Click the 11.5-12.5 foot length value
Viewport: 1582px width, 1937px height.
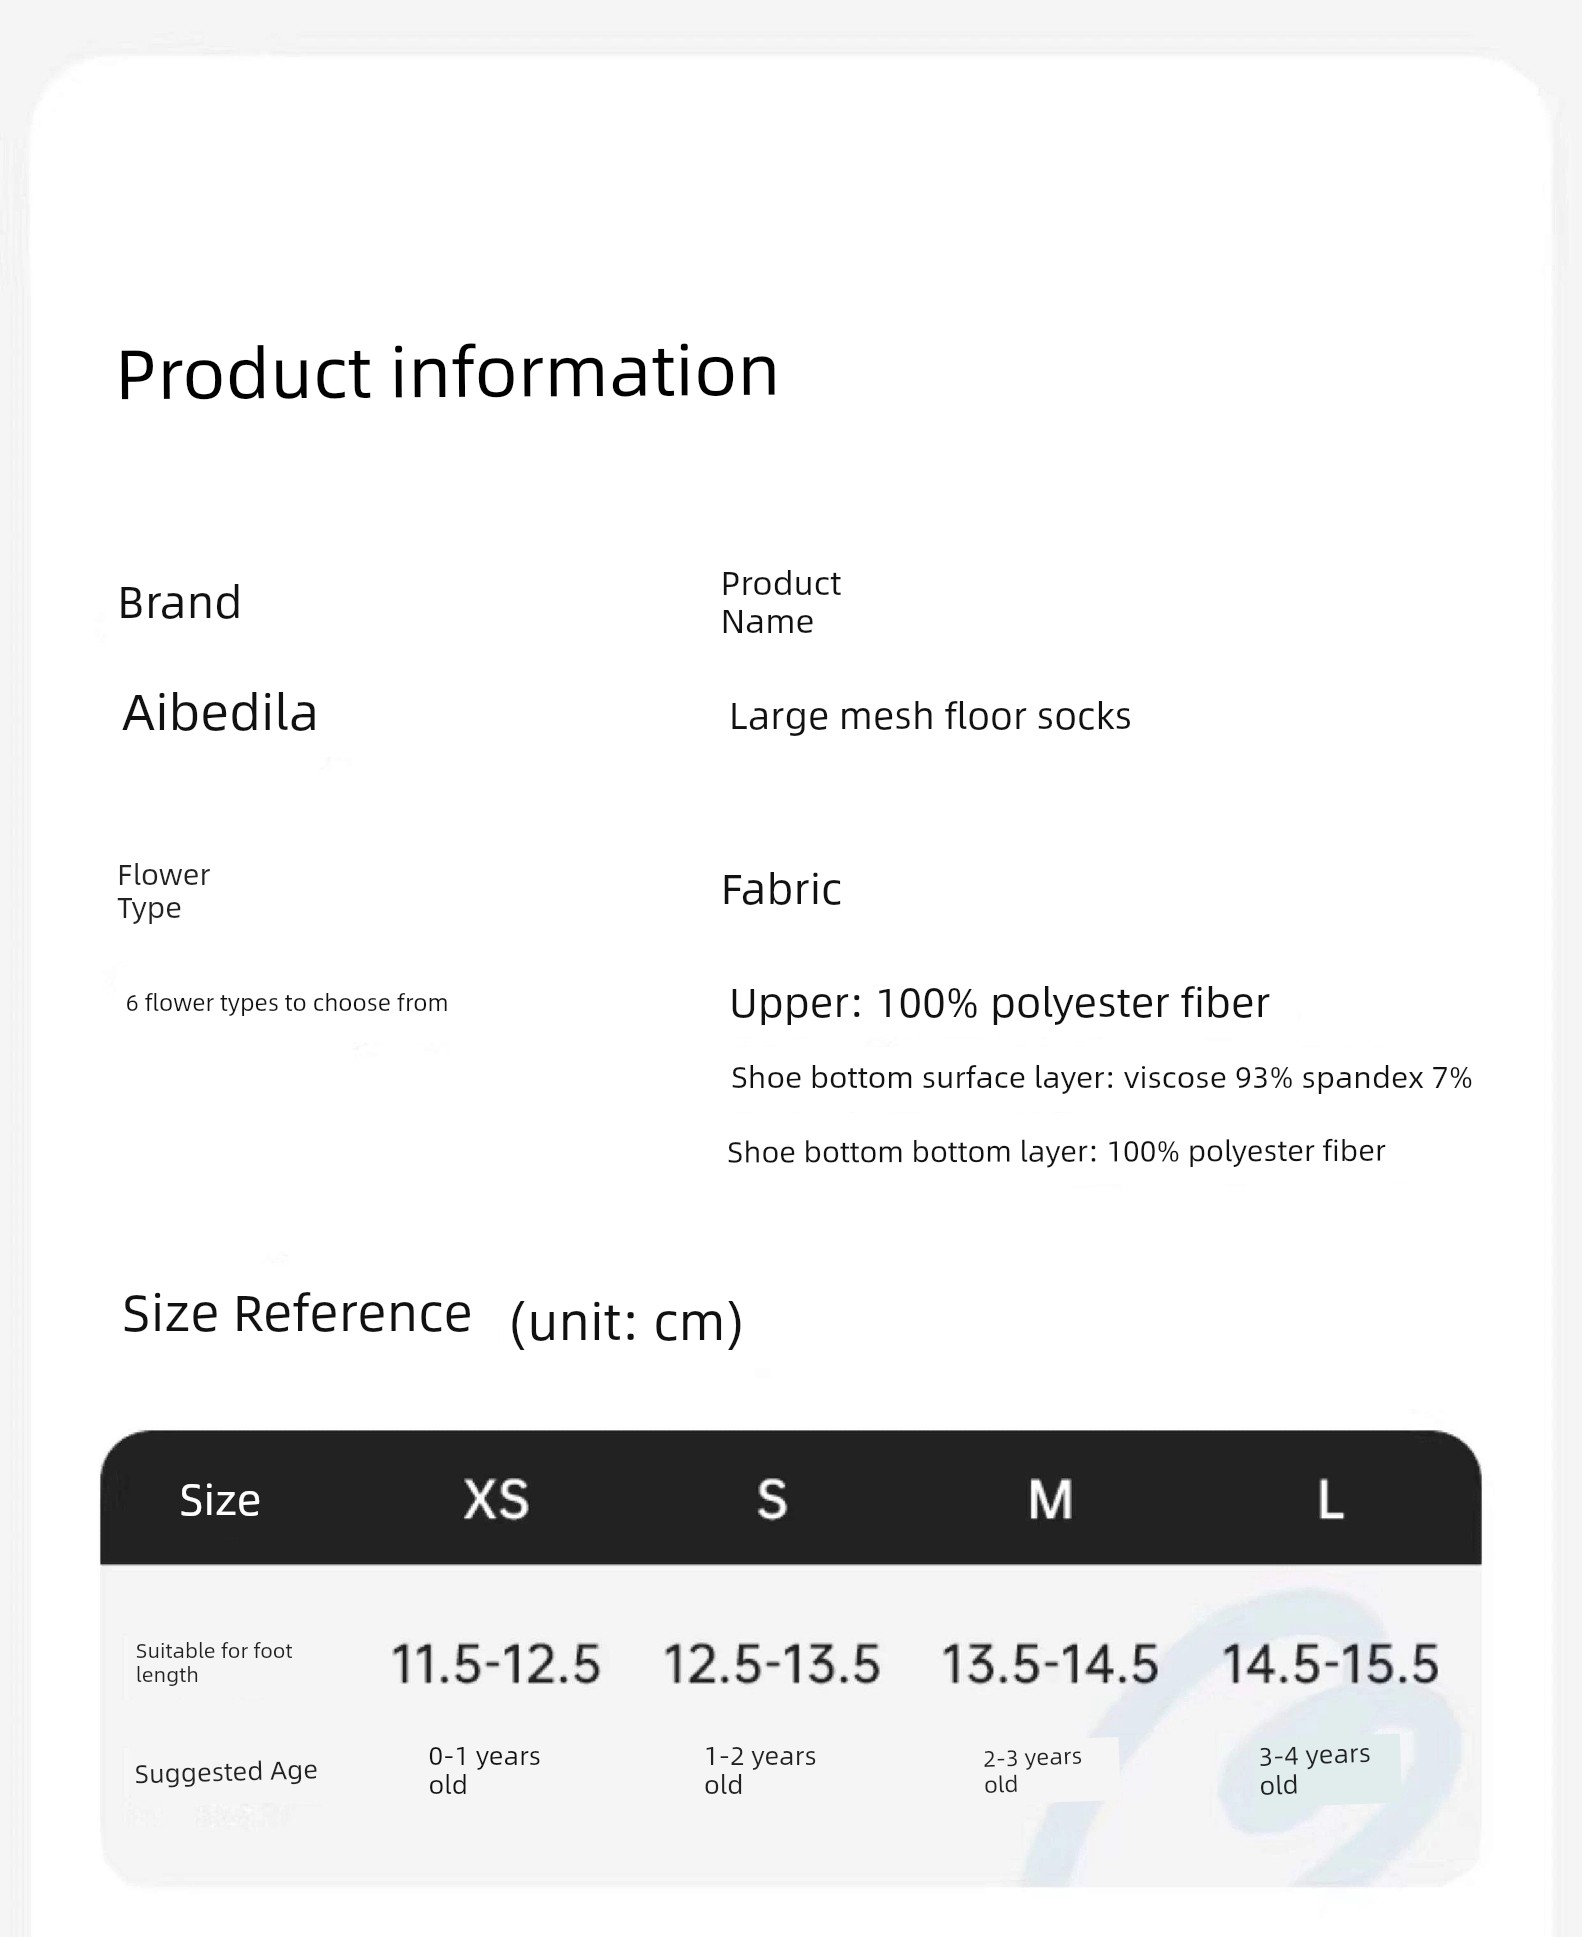tap(496, 1664)
